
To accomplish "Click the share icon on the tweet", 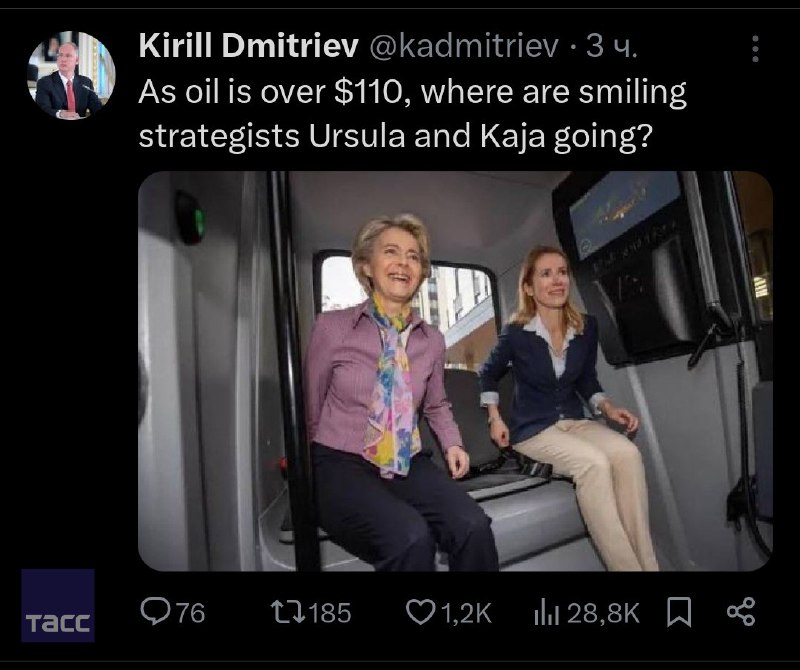I will coord(740,611).
